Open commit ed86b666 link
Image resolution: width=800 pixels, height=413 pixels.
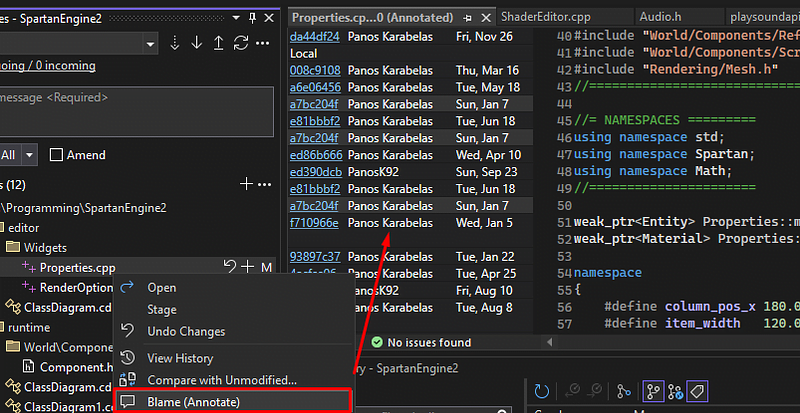(316, 155)
